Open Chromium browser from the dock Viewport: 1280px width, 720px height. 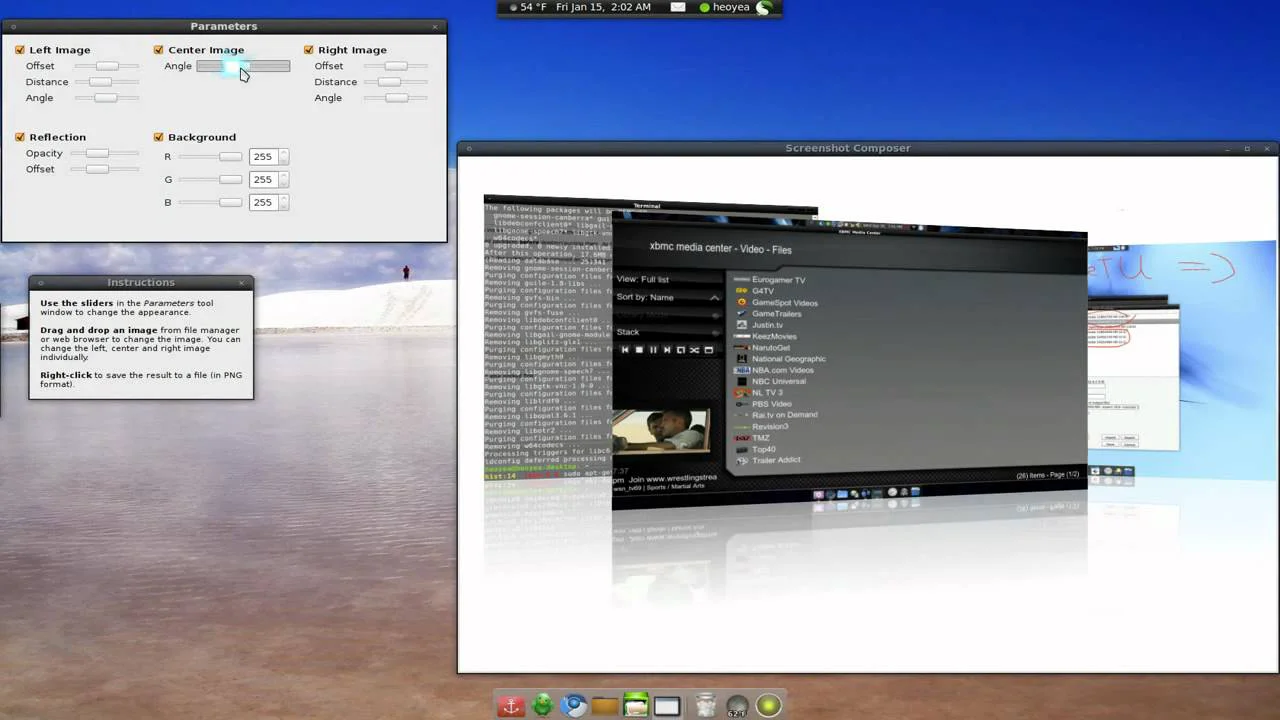(573, 705)
